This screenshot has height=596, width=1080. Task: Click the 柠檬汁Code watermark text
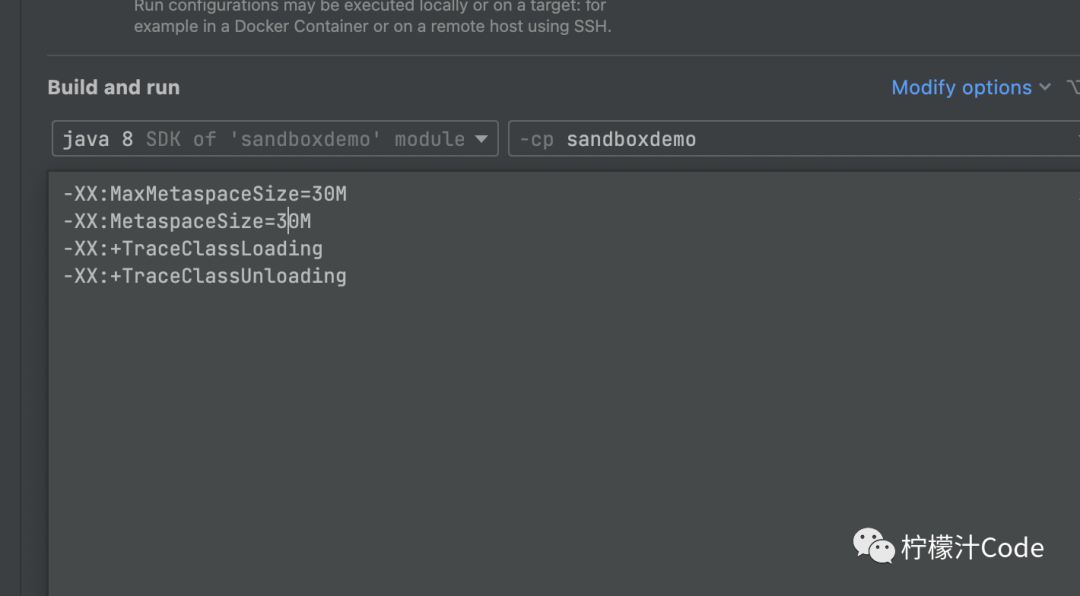tap(973, 548)
